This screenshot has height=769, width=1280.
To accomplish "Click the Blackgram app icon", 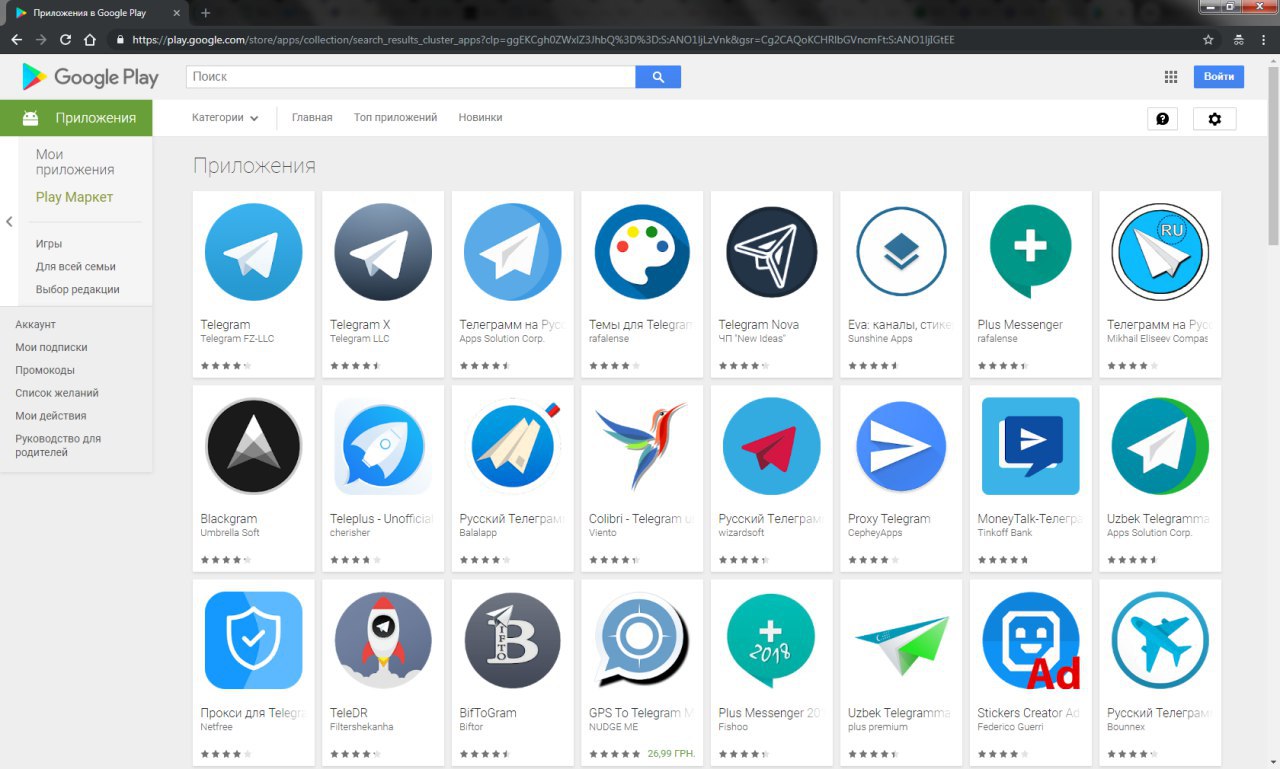I will tap(253, 446).
